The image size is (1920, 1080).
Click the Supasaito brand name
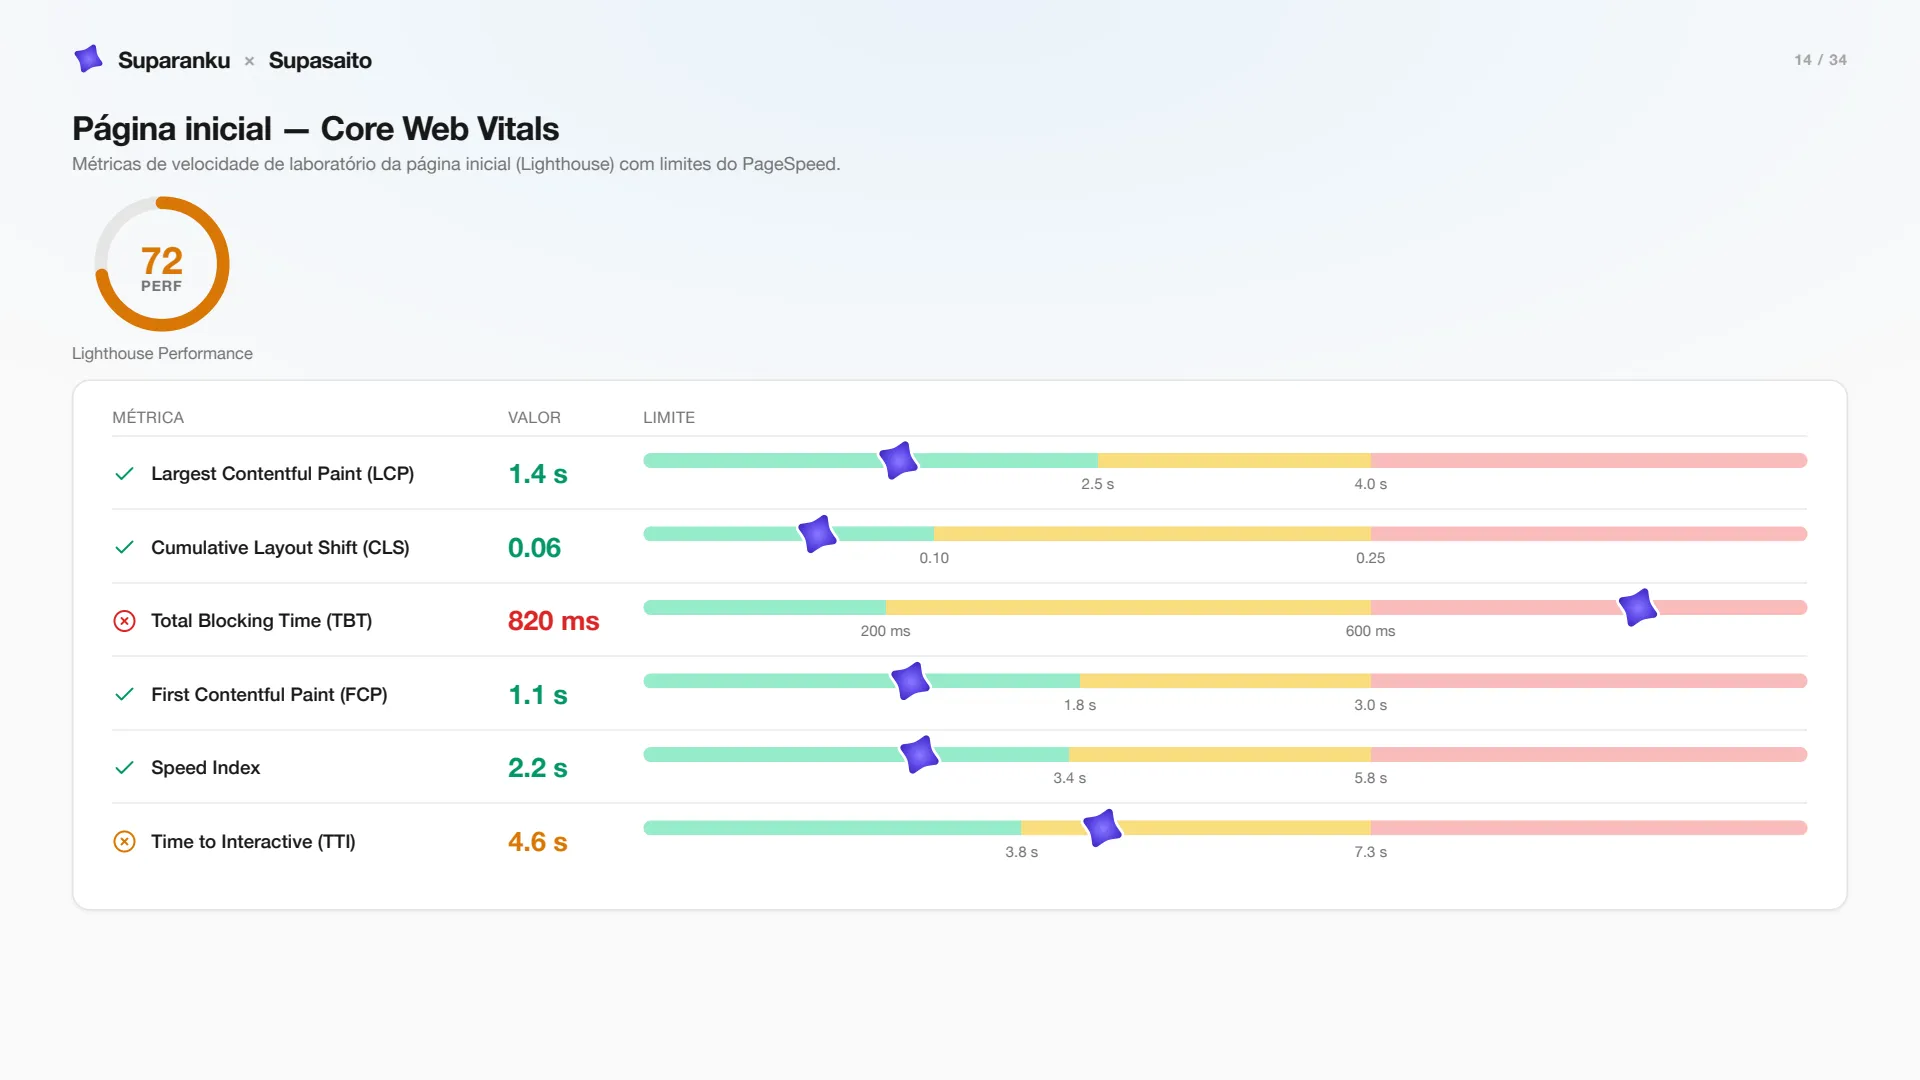pos(320,60)
